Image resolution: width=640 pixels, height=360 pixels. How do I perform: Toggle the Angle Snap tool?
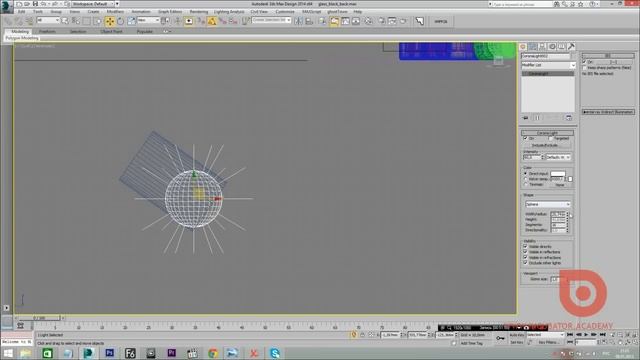tap(212, 21)
